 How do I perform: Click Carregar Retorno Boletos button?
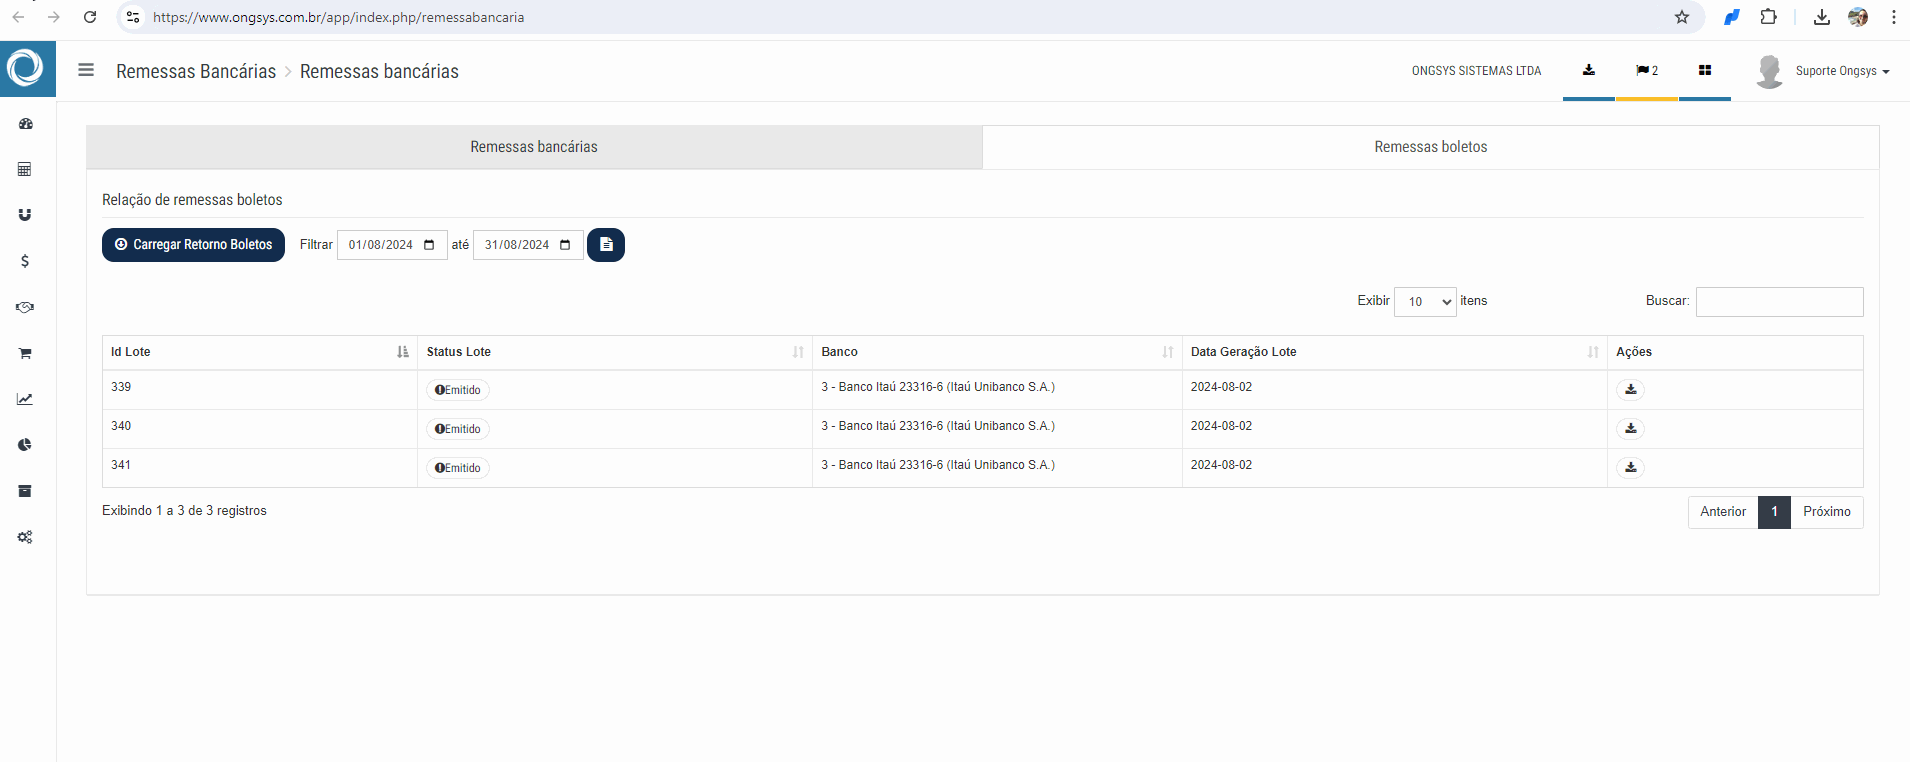tap(193, 245)
